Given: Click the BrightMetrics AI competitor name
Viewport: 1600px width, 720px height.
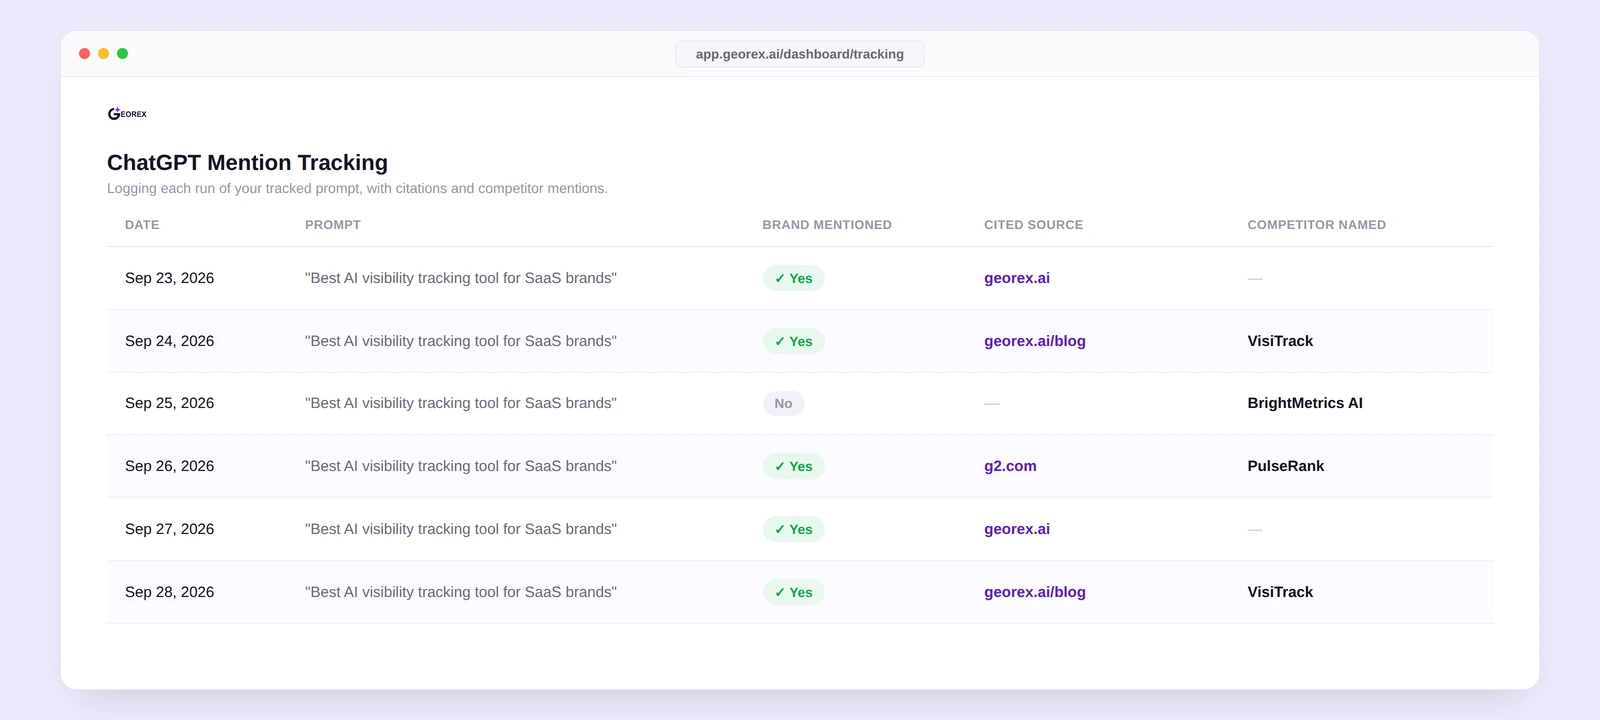Looking at the screenshot, I should (1305, 403).
